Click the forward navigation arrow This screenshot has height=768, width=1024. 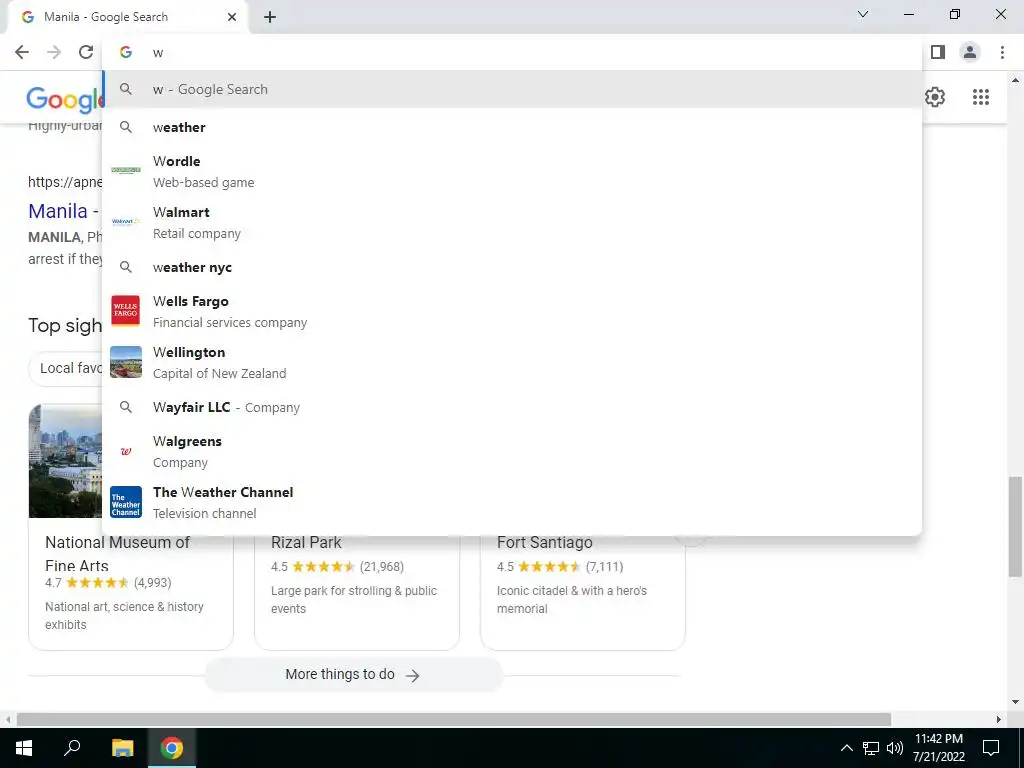[54, 52]
